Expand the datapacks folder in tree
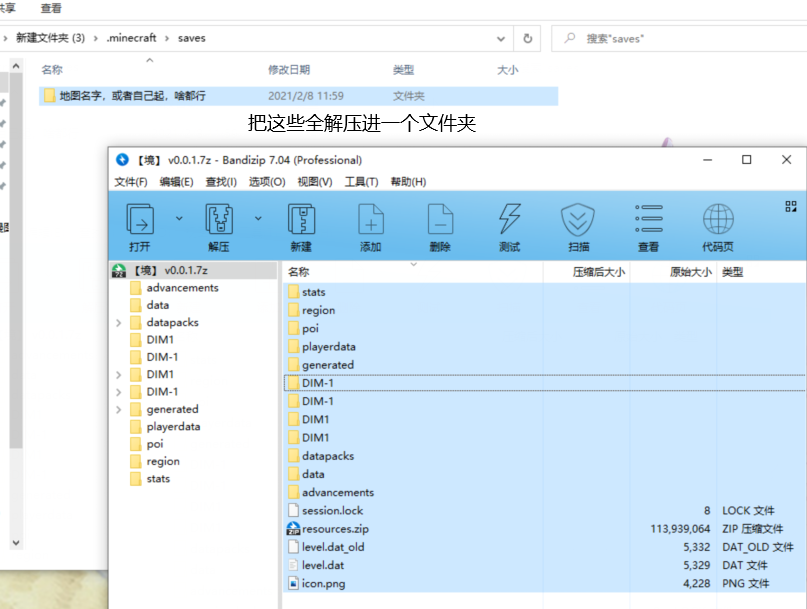The width and height of the screenshot is (807, 609). click(x=120, y=323)
